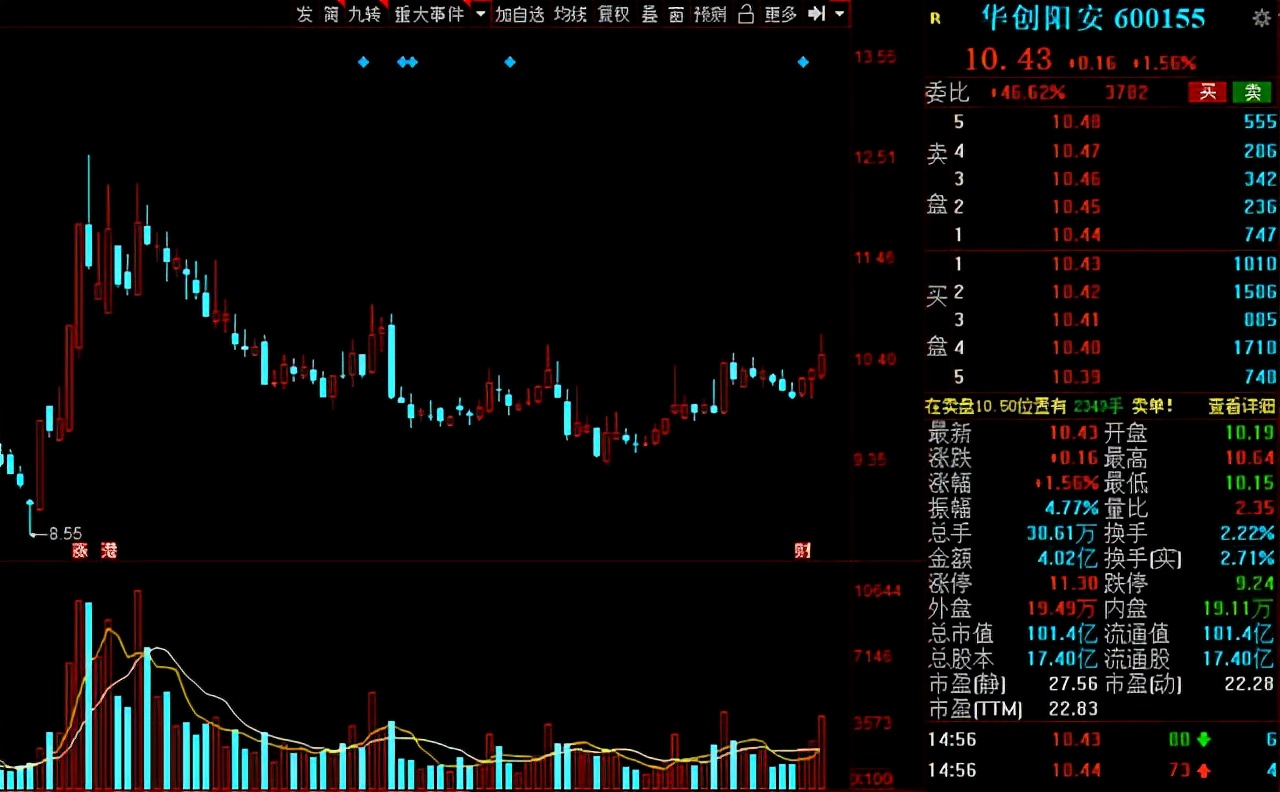Open the 复权 price adjustment option

pos(613,14)
